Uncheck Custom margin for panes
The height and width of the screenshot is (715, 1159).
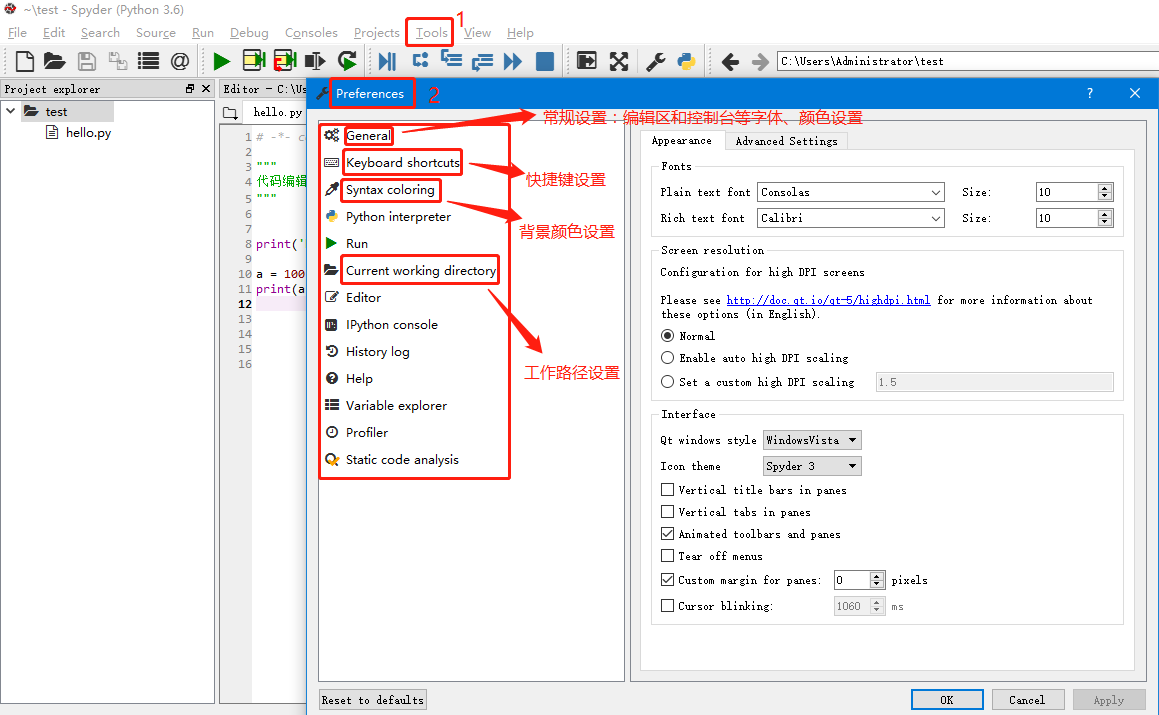coord(667,580)
